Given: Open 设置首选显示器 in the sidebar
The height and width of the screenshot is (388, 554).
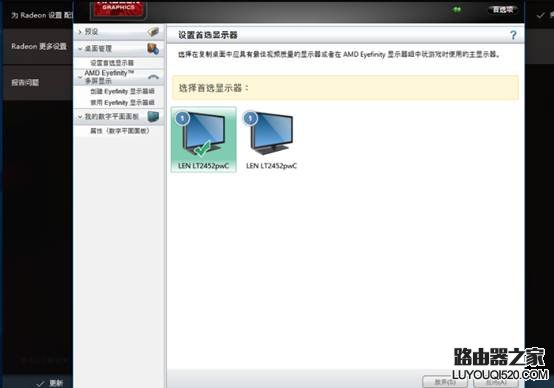Looking at the screenshot, I should pyautogui.click(x=112, y=63).
